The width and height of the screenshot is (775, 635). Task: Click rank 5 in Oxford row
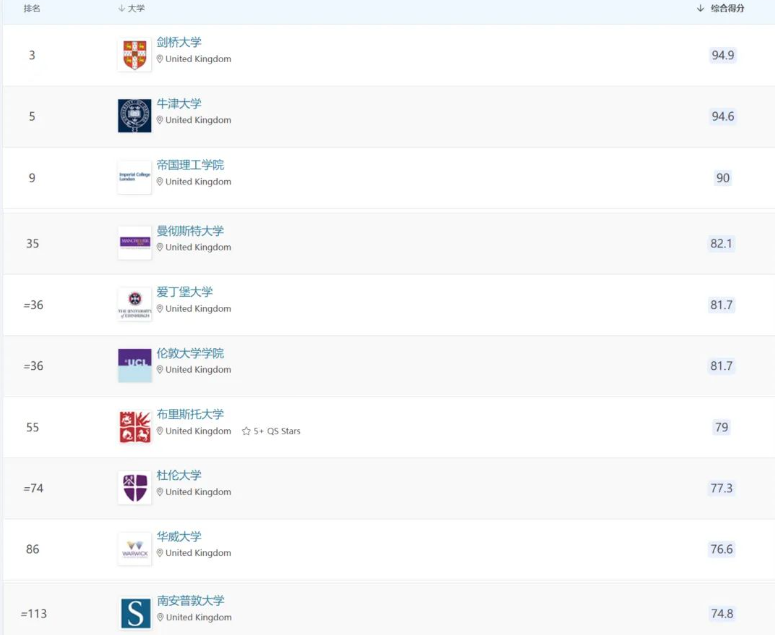pos(32,116)
